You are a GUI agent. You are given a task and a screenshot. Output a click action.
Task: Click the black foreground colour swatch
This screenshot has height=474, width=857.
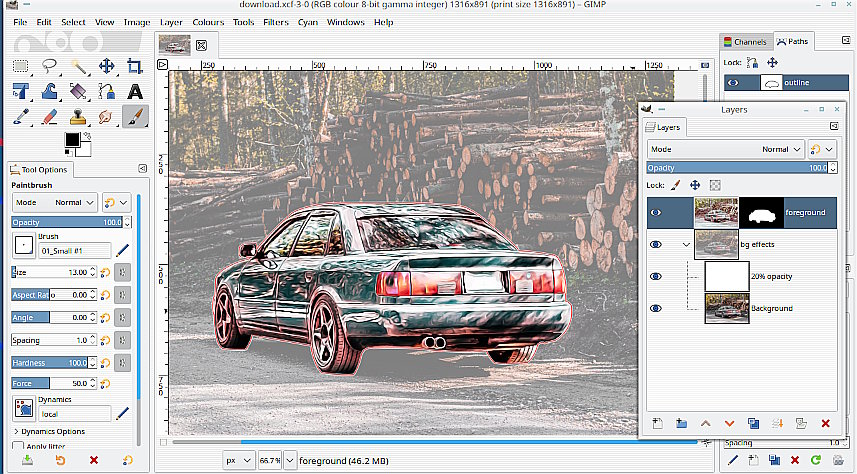click(x=72, y=140)
